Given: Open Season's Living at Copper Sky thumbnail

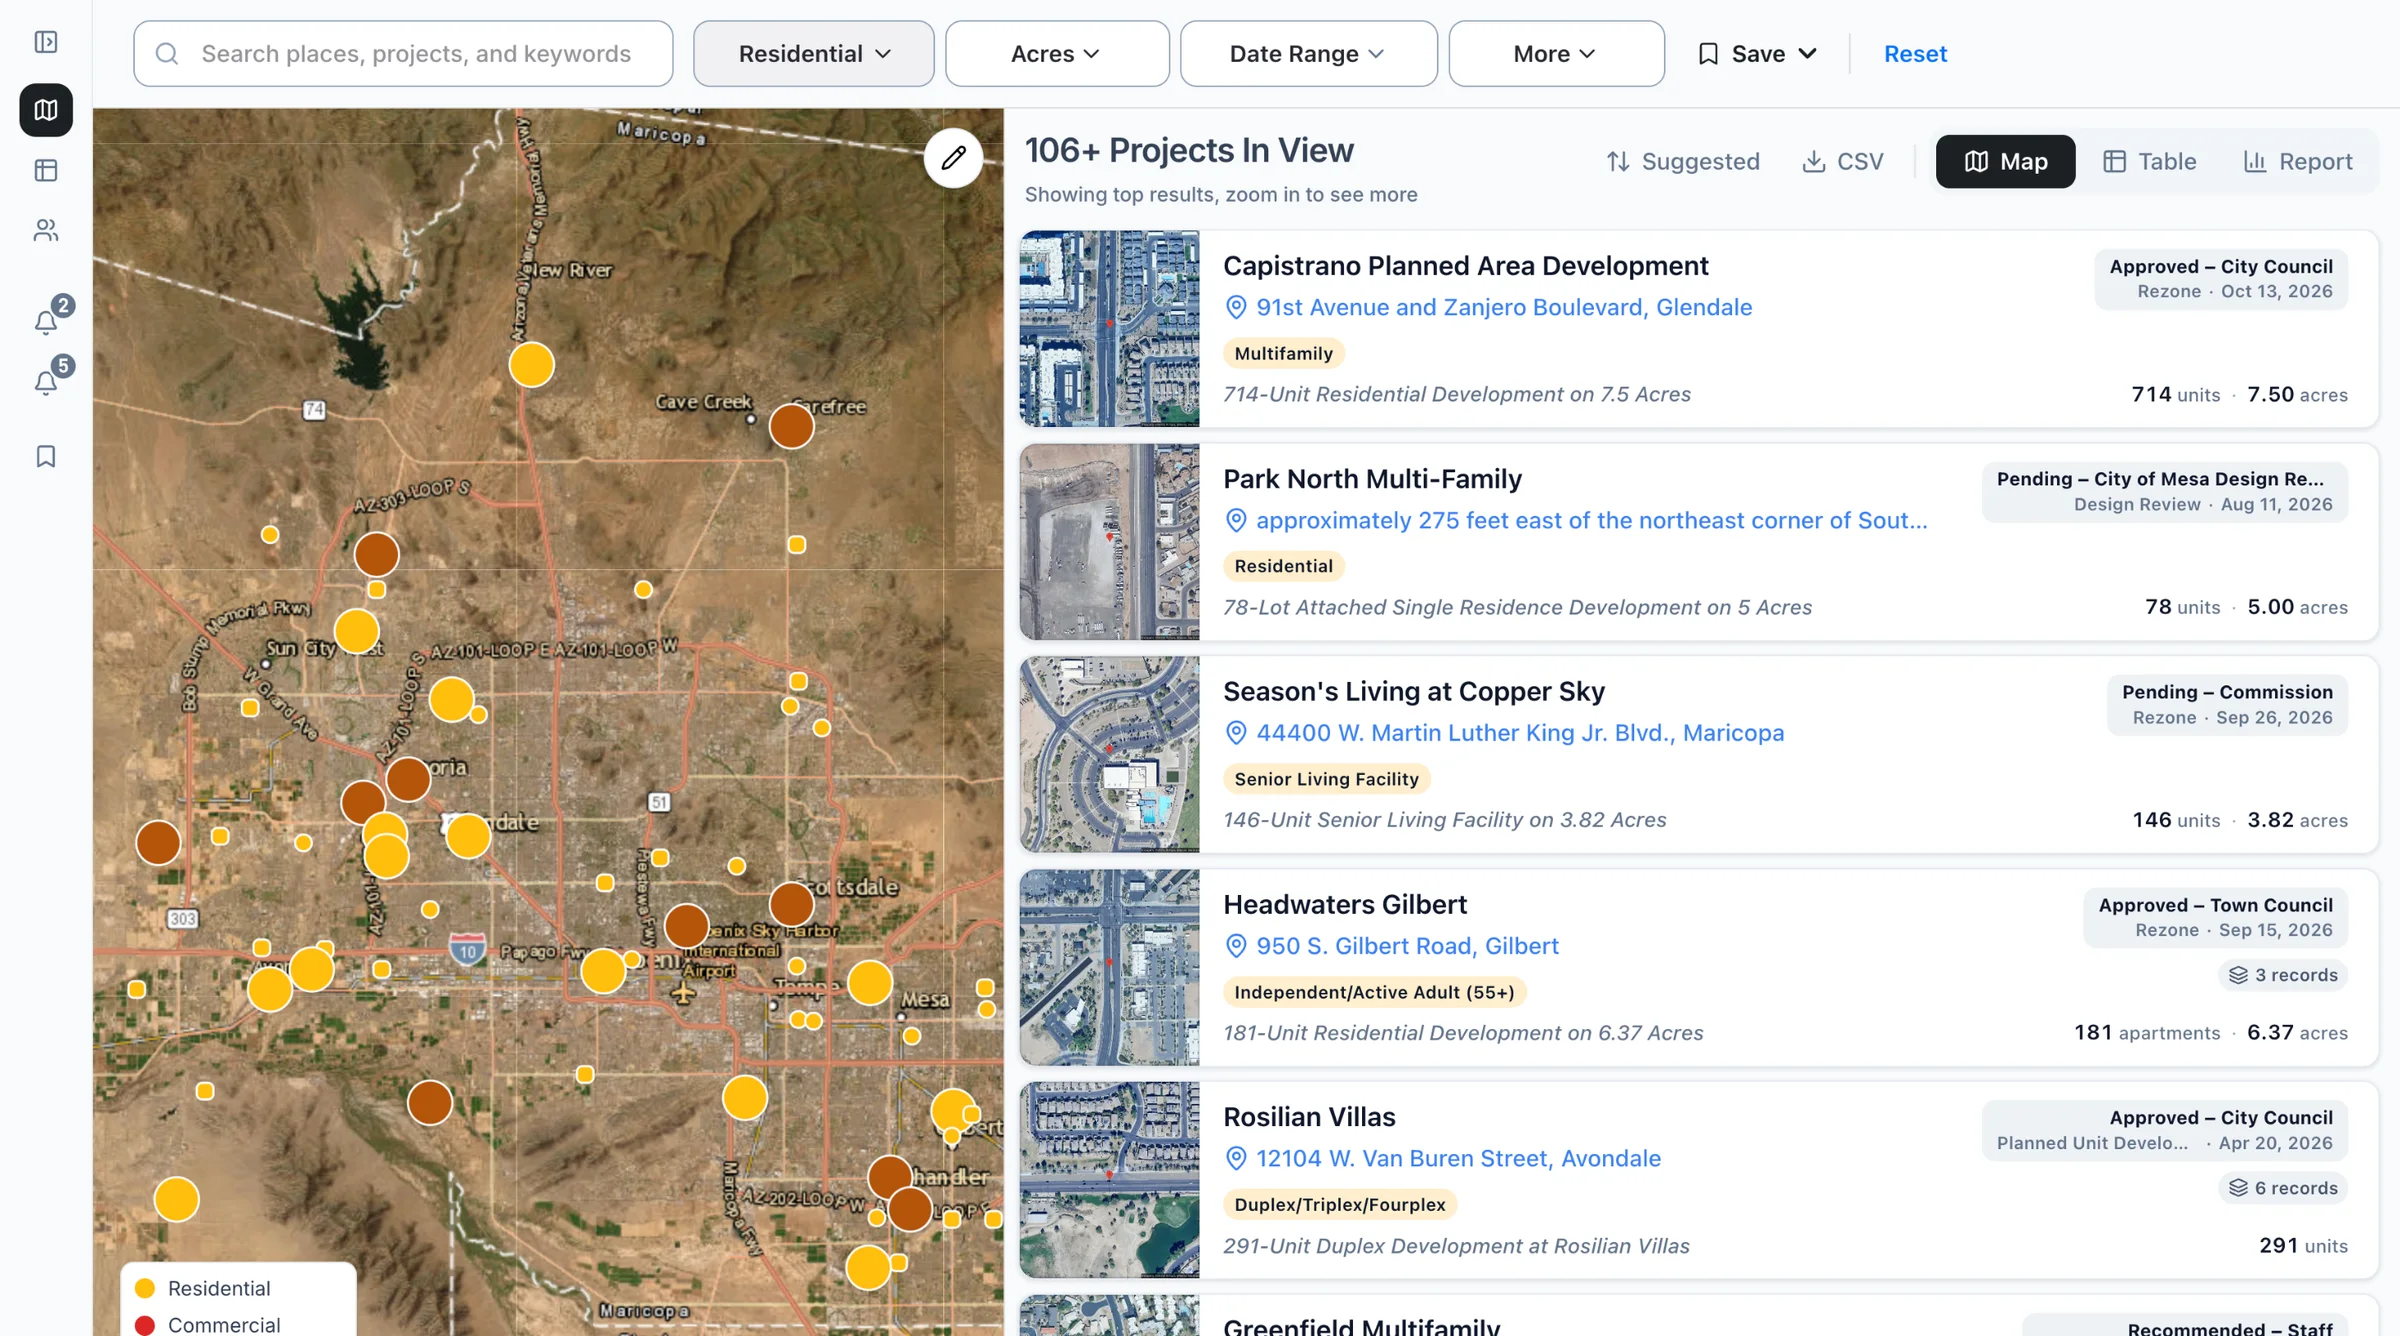Looking at the screenshot, I should pyautogui.click(x=1109, y=755).
